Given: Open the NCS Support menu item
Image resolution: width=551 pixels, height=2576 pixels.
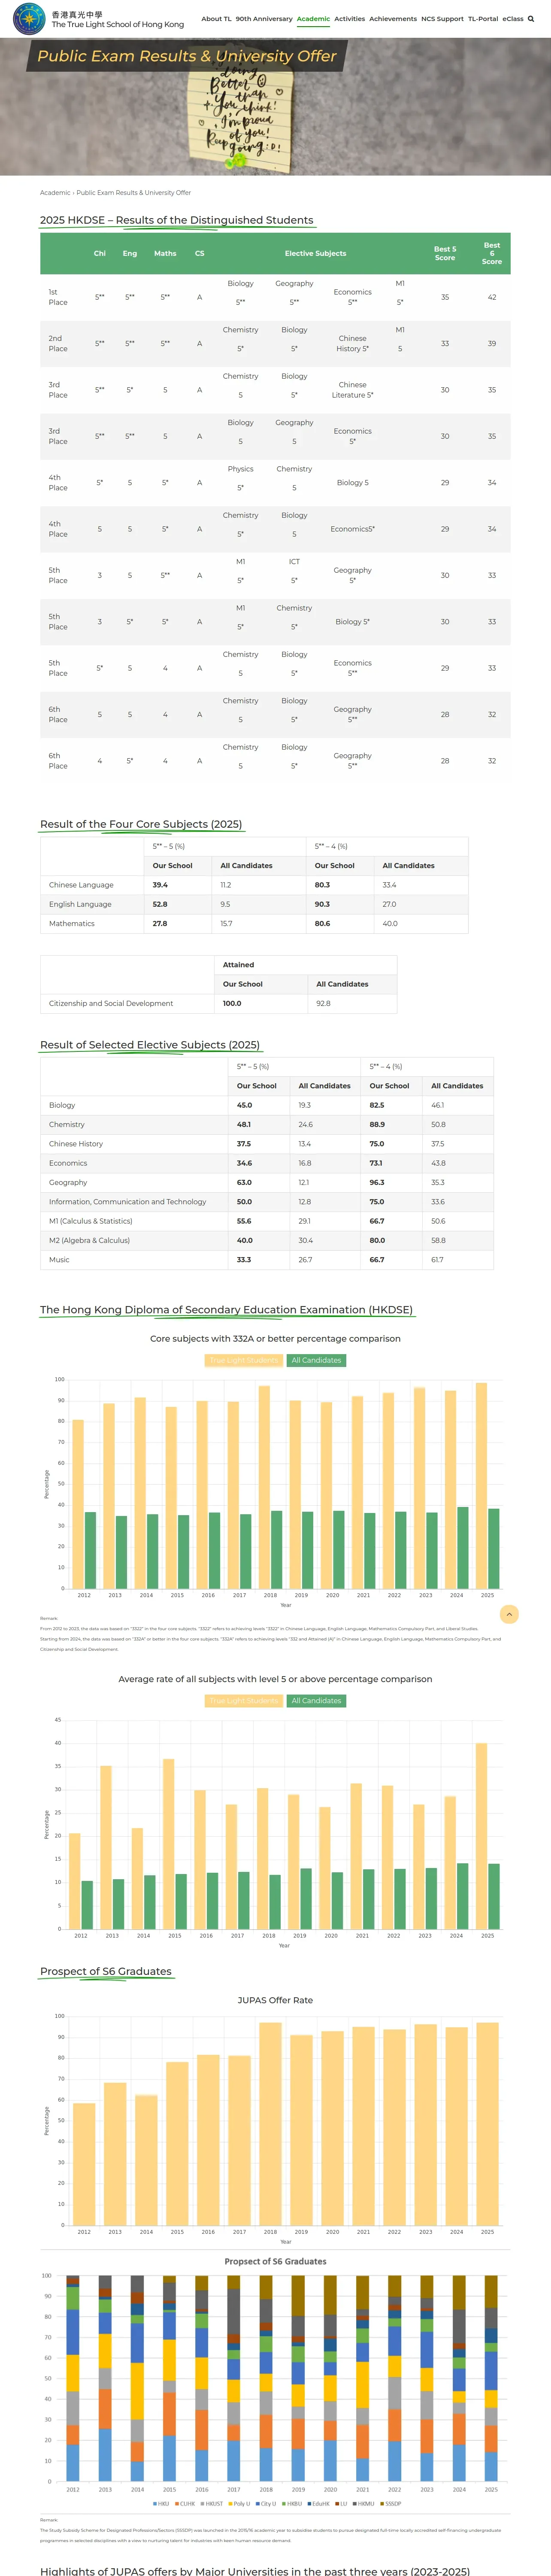Looking at the screenshot, I should point(442,19).
